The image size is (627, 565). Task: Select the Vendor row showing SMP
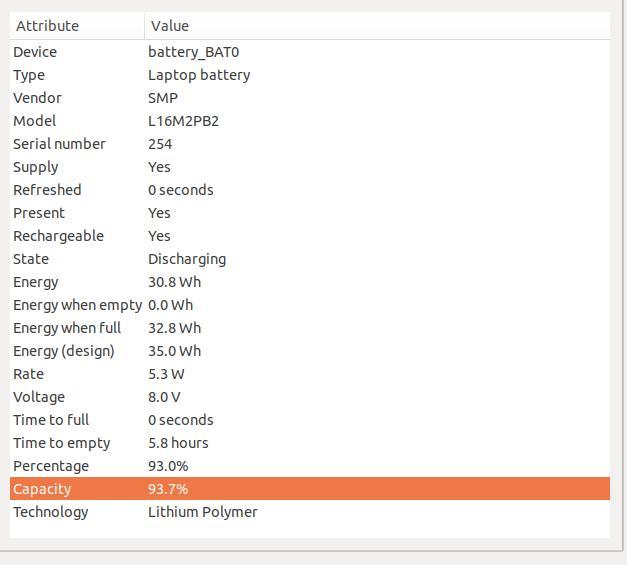[310, 98]
